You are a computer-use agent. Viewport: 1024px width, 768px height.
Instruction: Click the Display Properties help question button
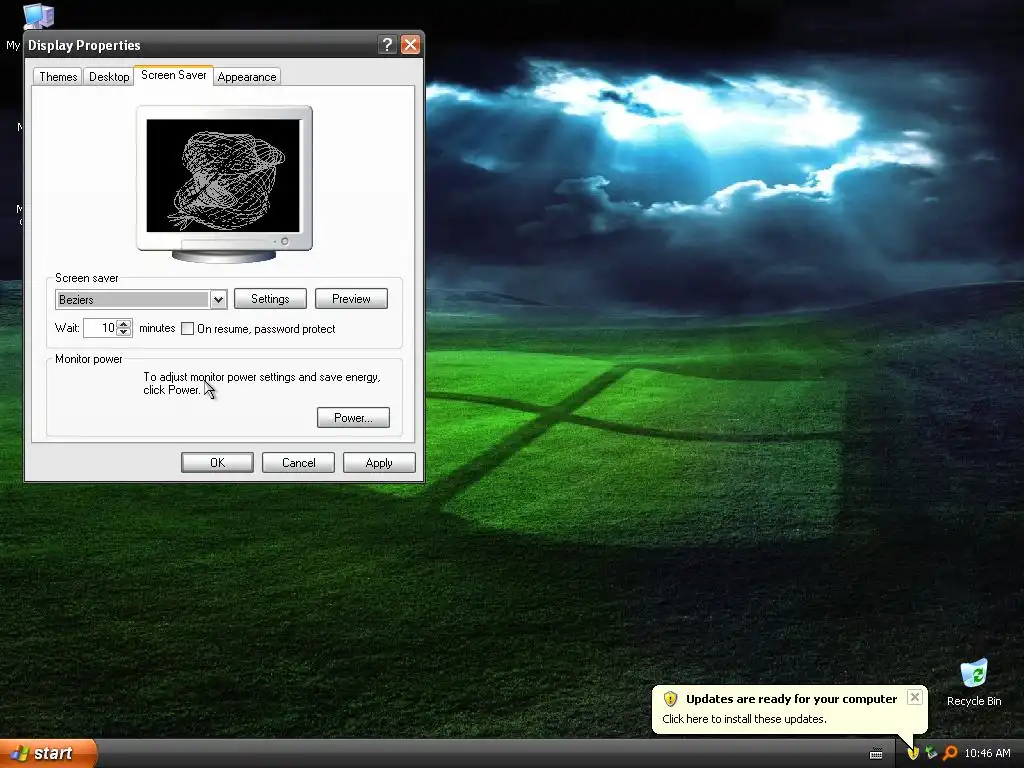click(387, 44)
